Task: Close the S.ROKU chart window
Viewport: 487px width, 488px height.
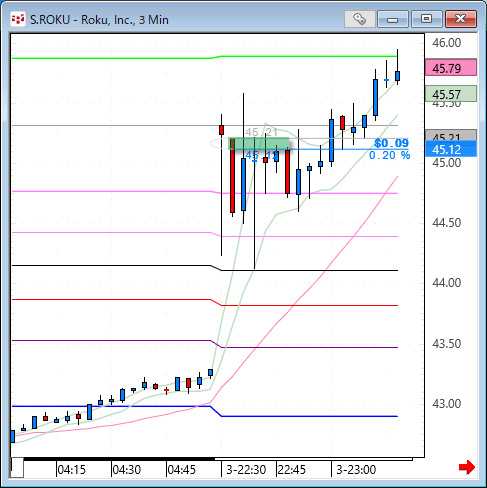Action: 461,19
